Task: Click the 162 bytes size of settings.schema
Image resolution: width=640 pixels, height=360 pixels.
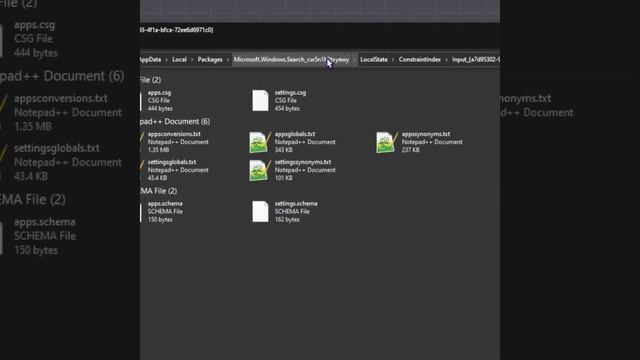Action: (287, 220)
